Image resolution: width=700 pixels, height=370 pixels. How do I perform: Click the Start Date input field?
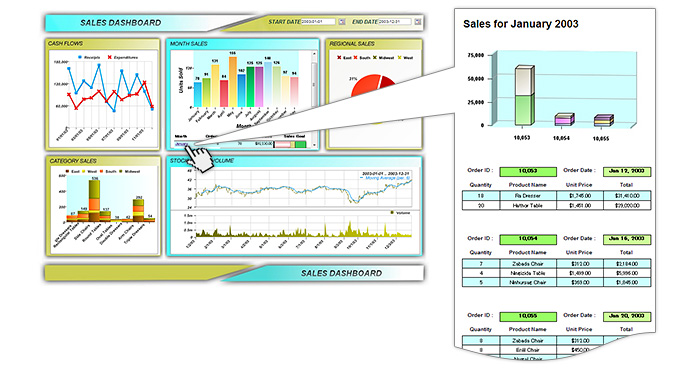(x=318, y=21)
